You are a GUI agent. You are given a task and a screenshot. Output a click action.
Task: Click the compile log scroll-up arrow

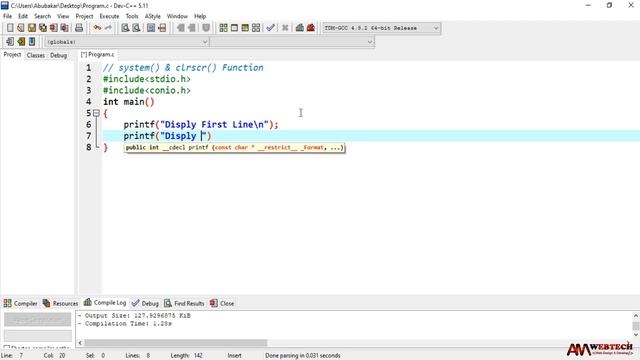[x=636, y=316]
